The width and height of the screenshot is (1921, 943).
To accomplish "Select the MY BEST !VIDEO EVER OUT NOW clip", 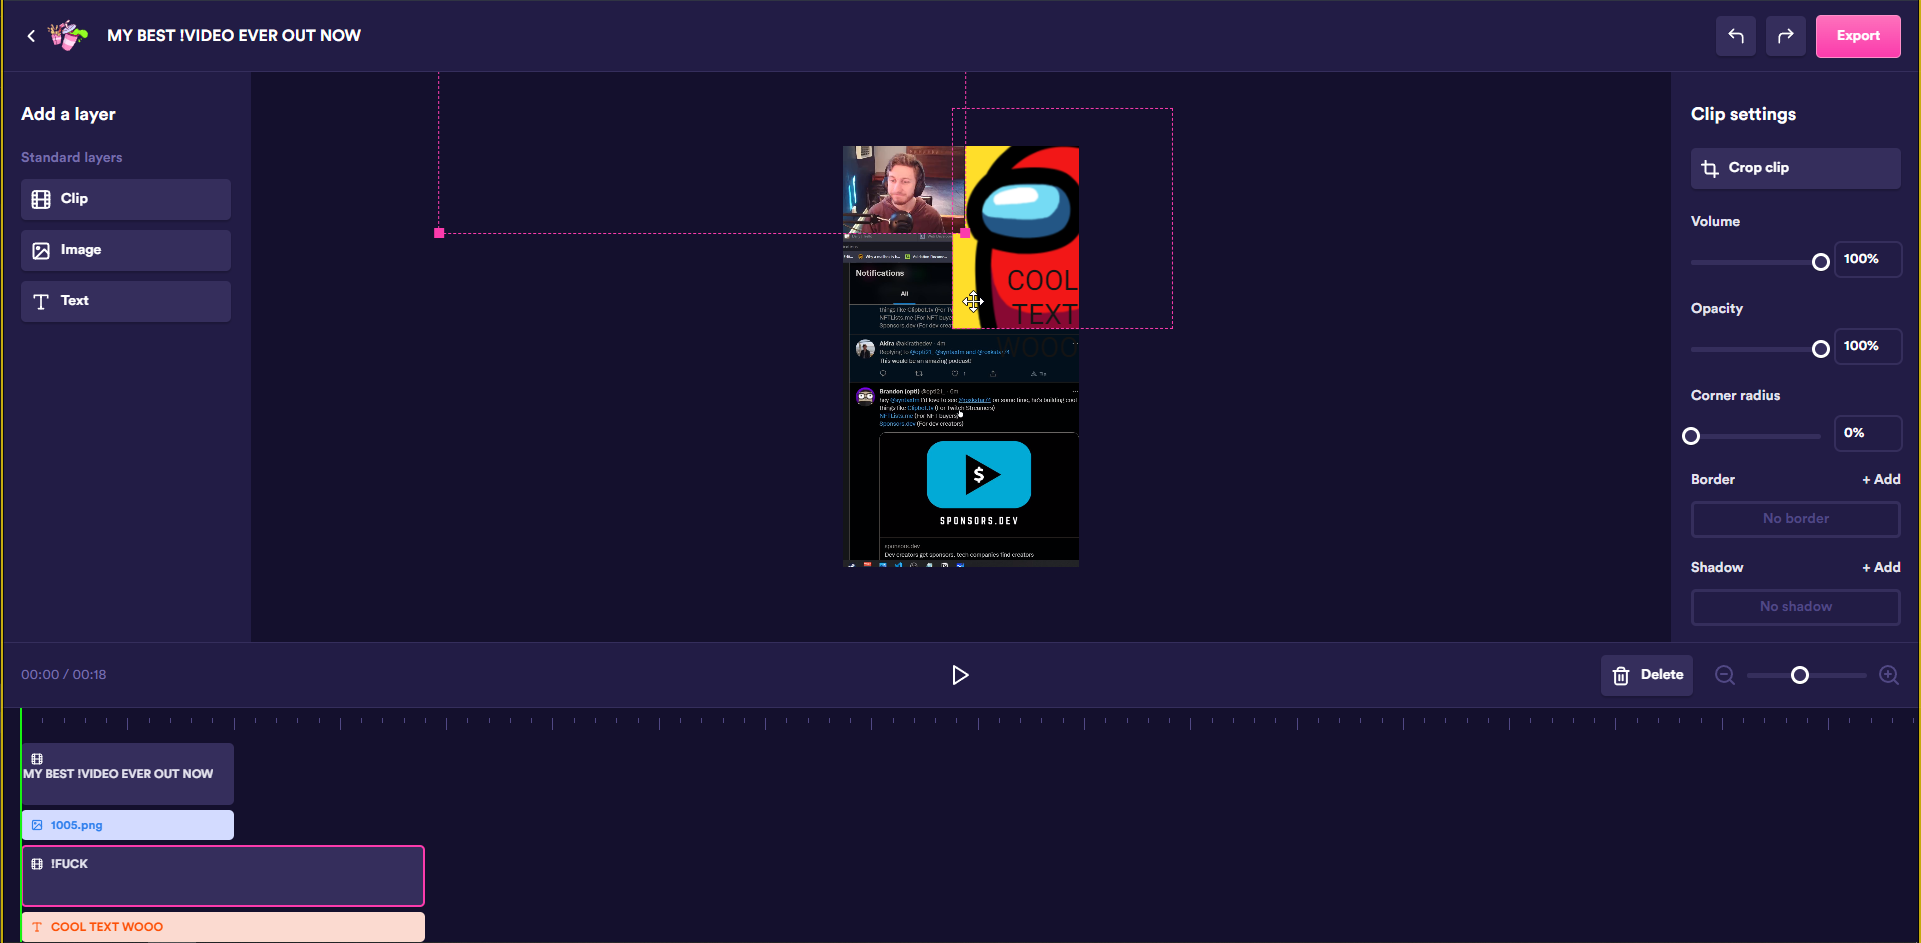I will (x=128, y=774).
